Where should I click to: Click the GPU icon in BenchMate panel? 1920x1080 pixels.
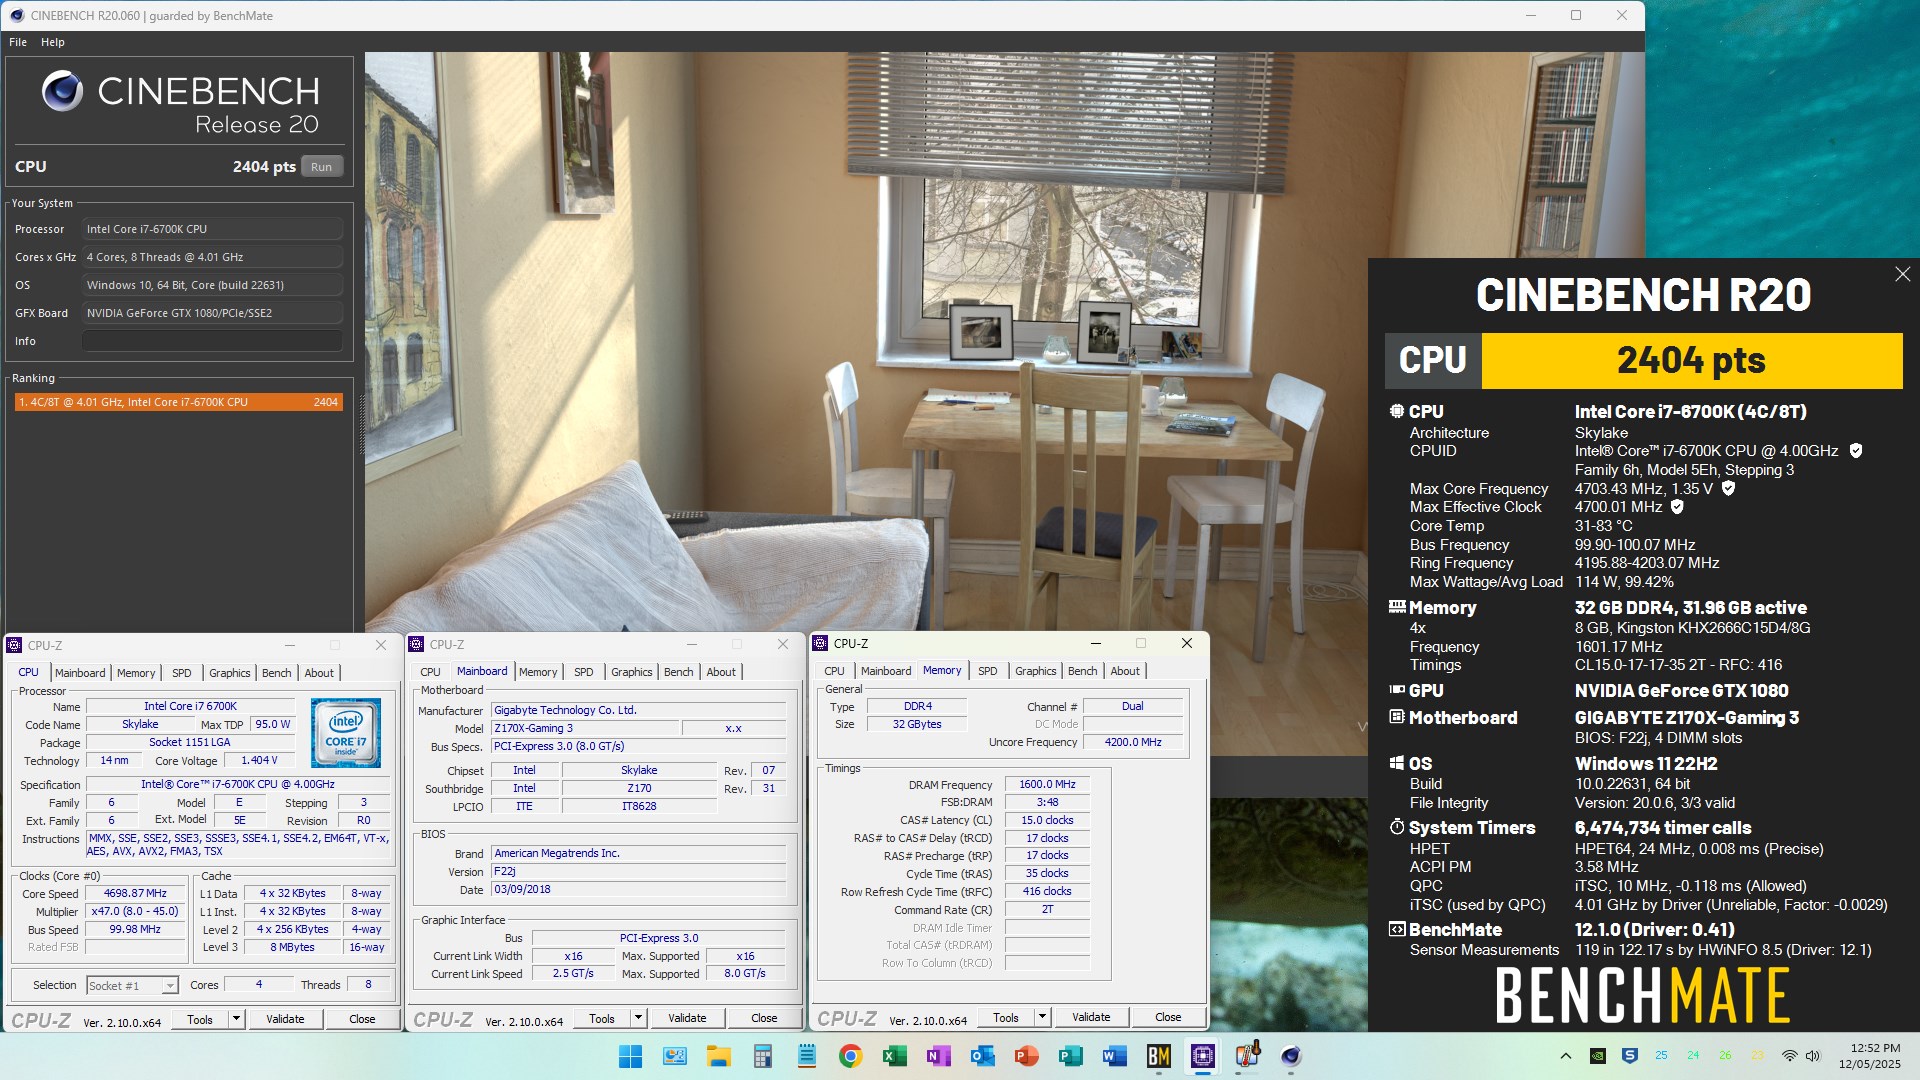[1397, 690]
